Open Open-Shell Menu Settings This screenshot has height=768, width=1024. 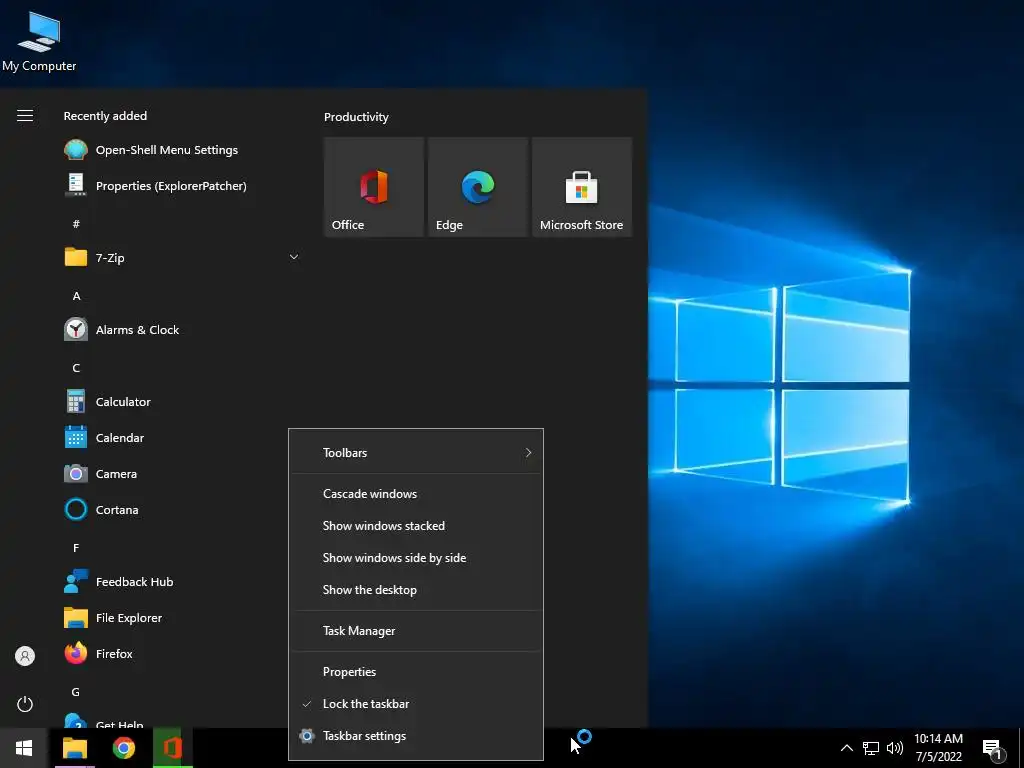[183, 150]
